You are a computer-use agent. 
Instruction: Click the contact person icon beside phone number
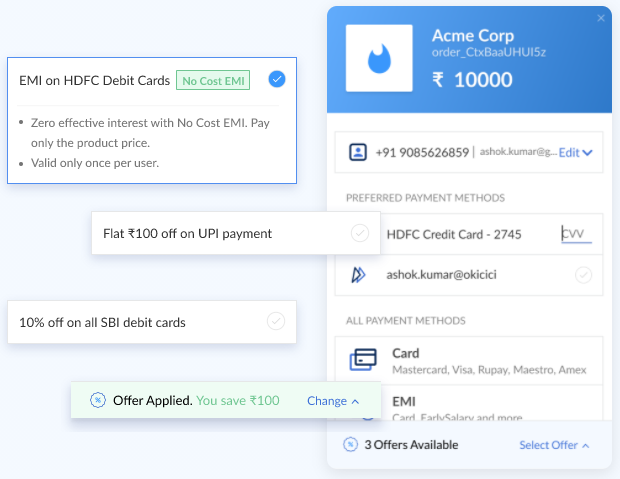tap(358, 152)
